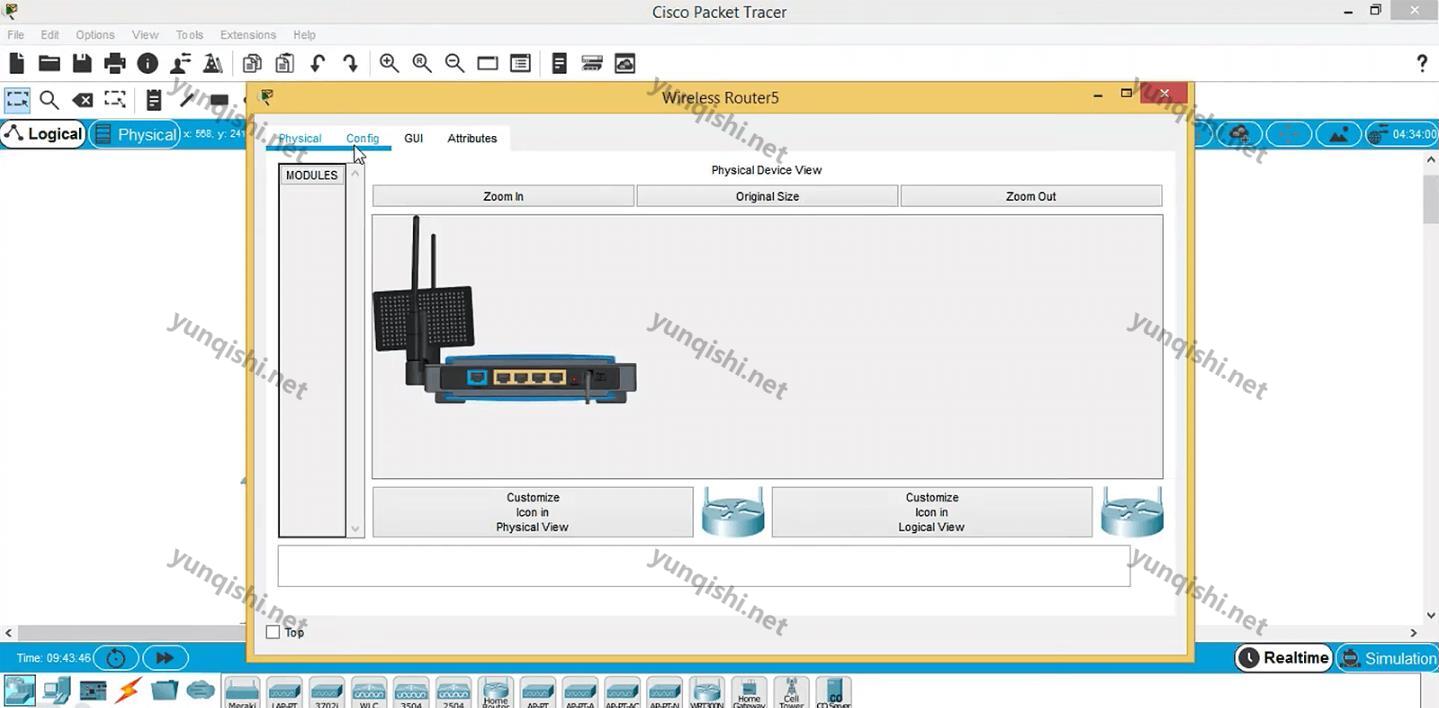Select the End Devices category icon
The image size is (1439, 708).
(x=56, y=690)
